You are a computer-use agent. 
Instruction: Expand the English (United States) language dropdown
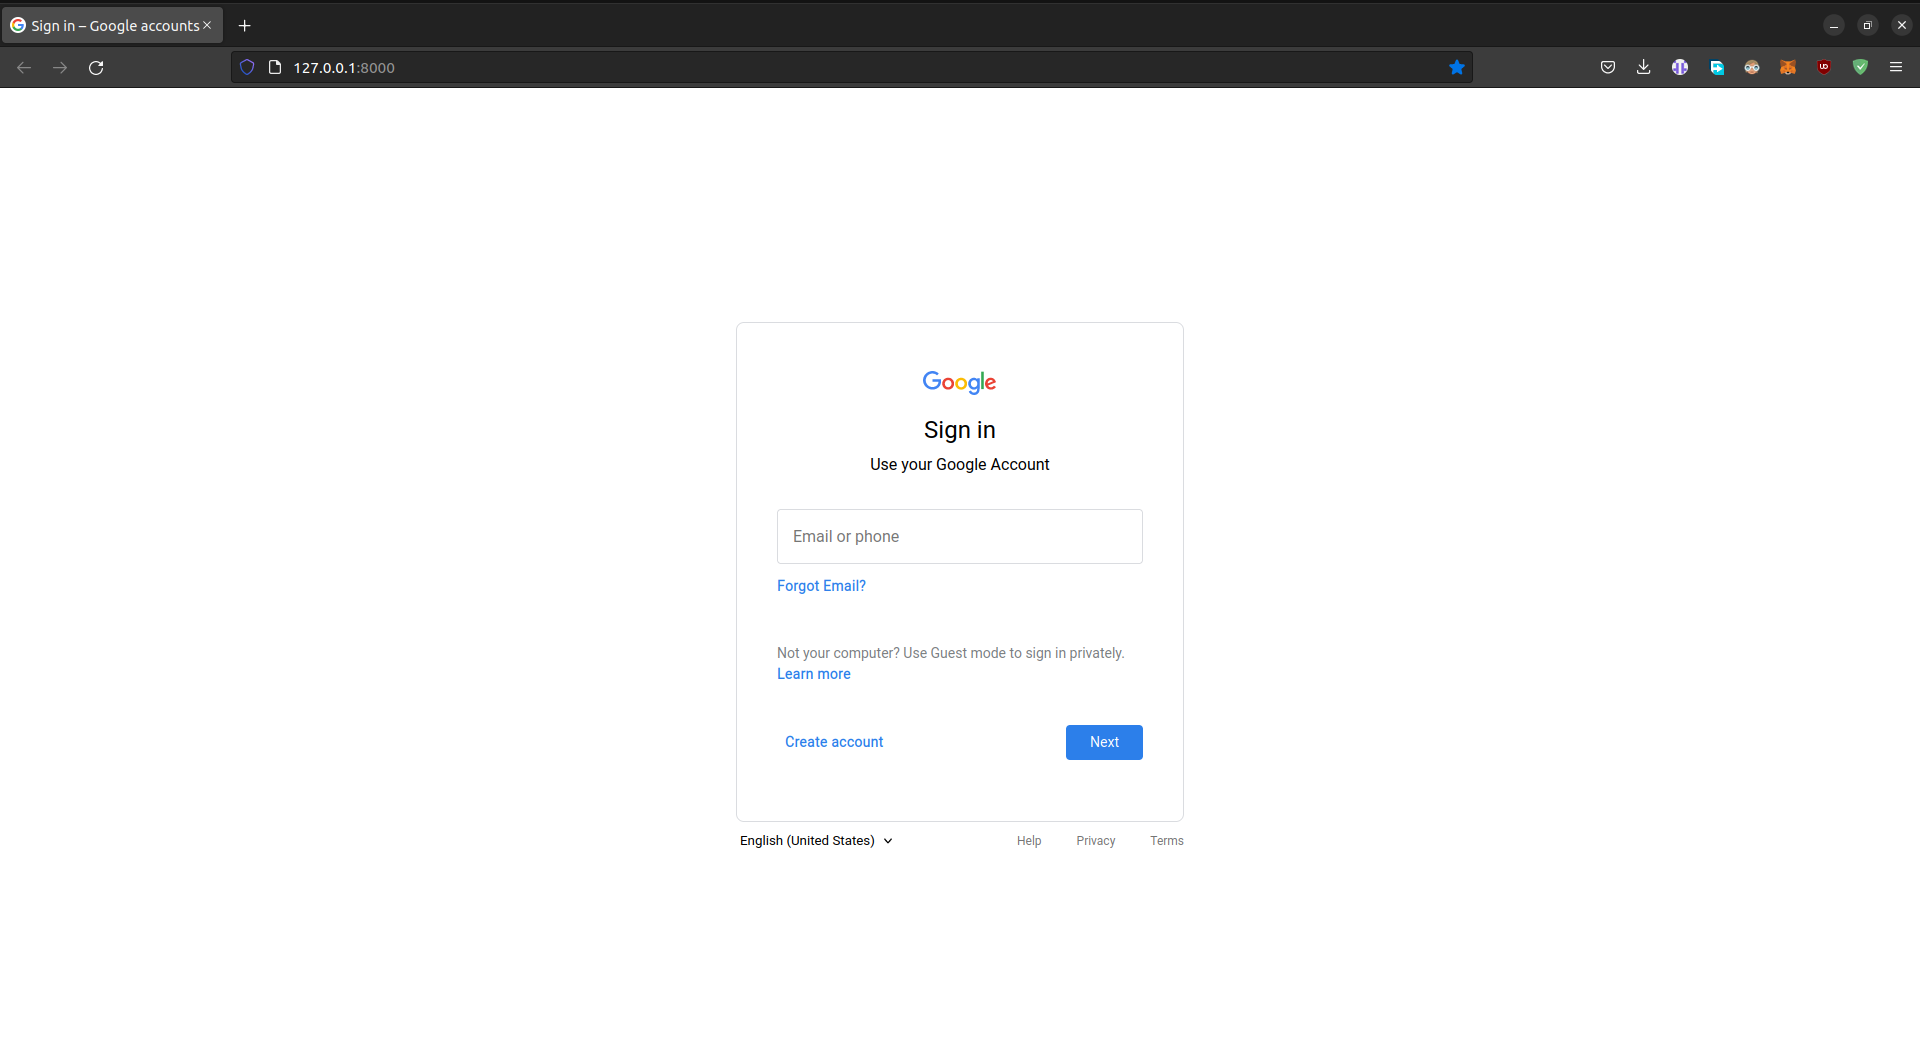point(816,841)
